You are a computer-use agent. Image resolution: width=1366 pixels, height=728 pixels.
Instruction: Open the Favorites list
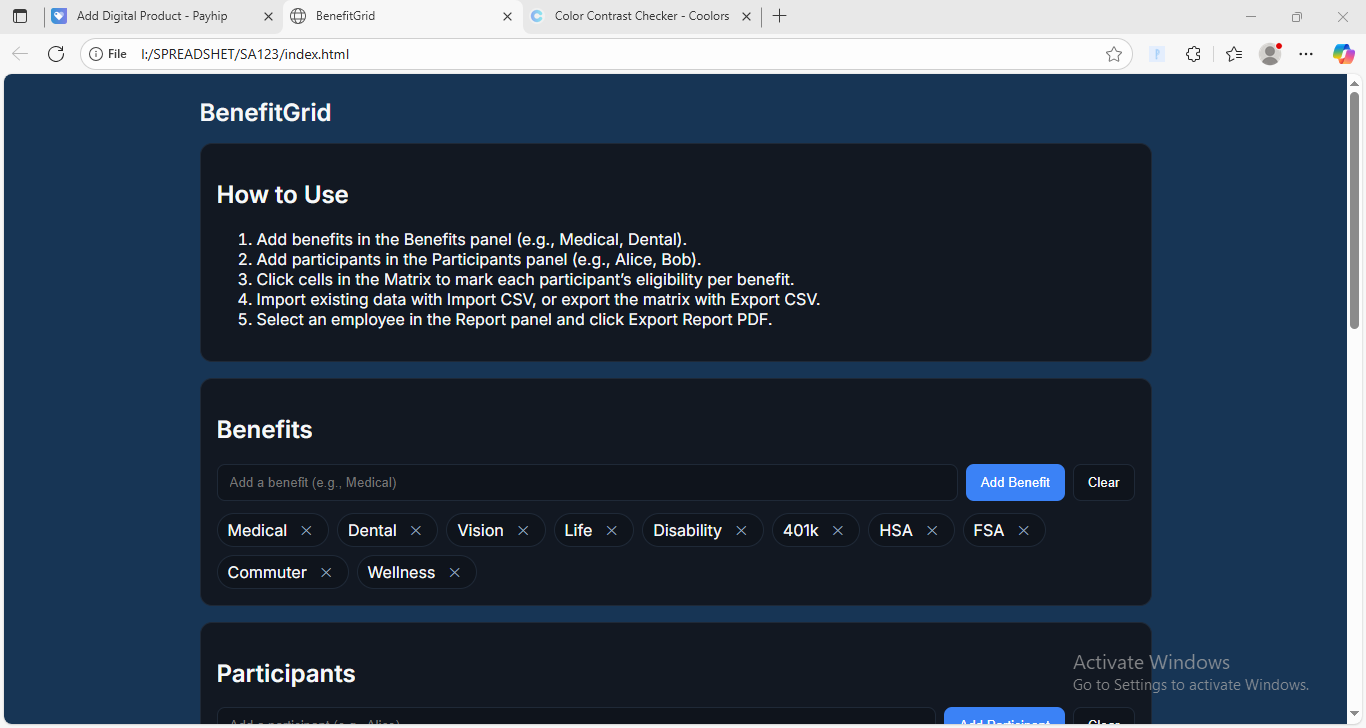(x=1234, y=54)
